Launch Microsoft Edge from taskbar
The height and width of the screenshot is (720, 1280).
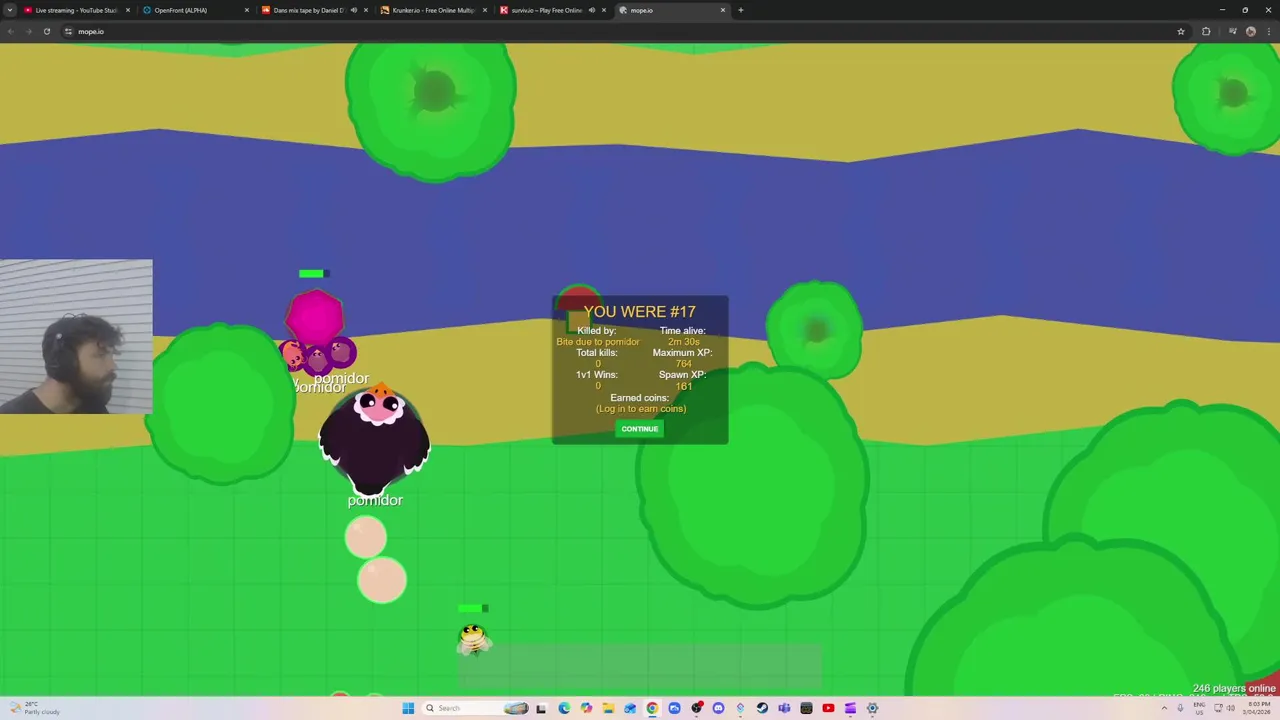tap(565, 708)
